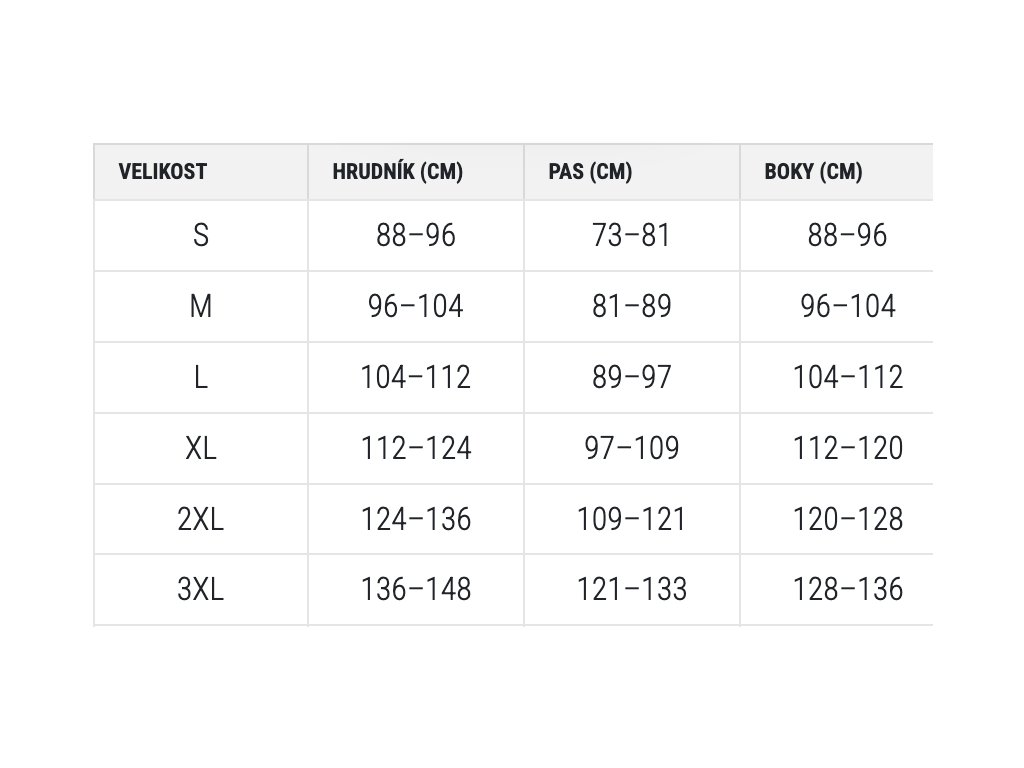
Task: Click the PAS (CM) column header
Action: pos(590,172)
